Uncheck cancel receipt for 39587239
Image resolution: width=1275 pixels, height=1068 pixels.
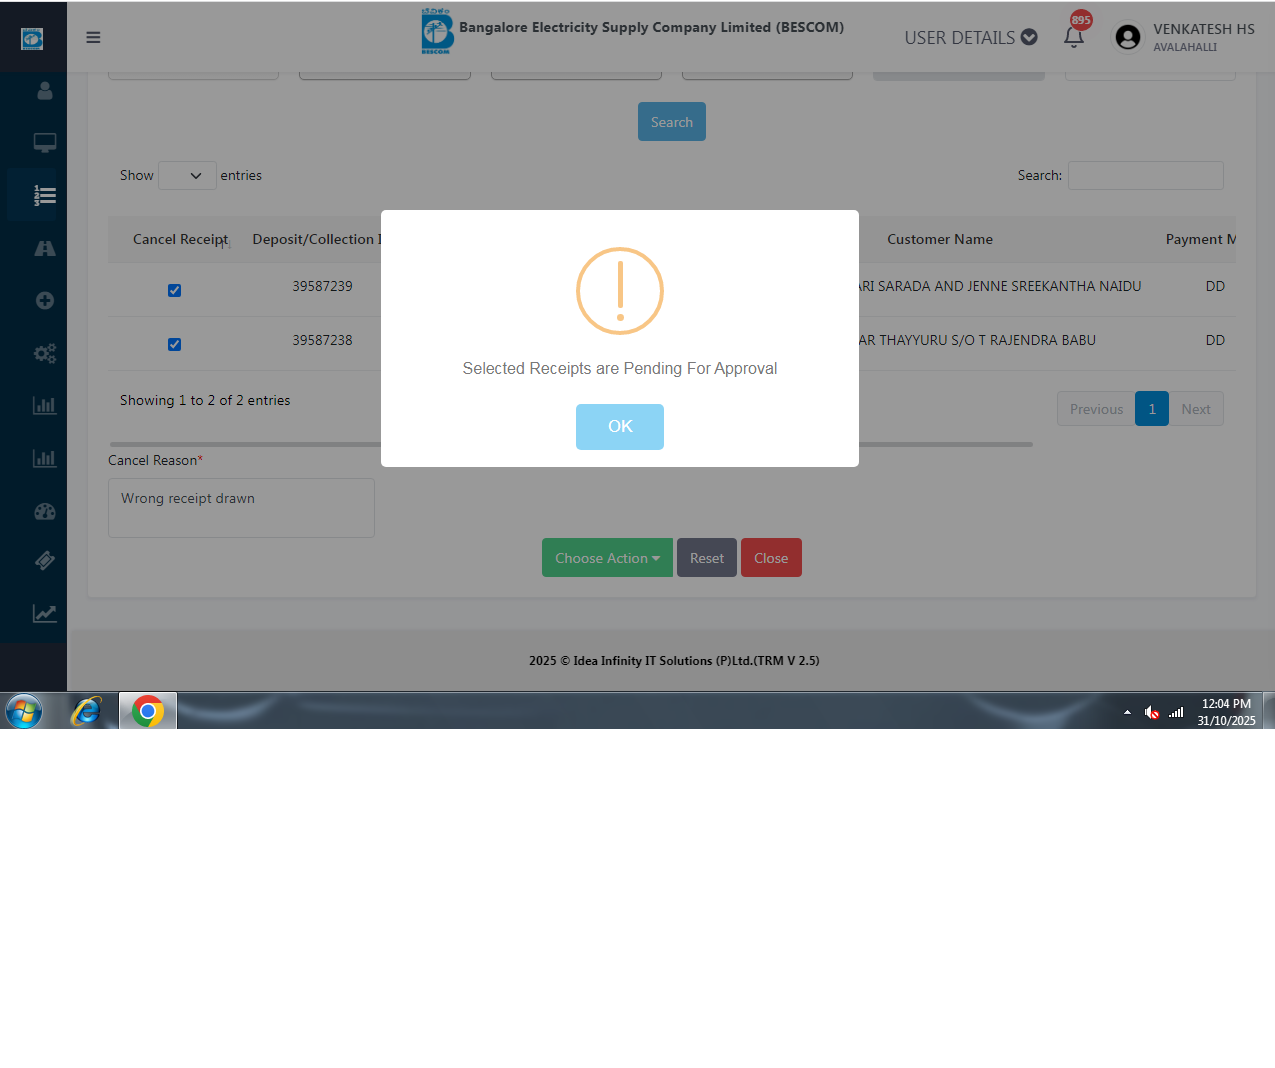174,291
